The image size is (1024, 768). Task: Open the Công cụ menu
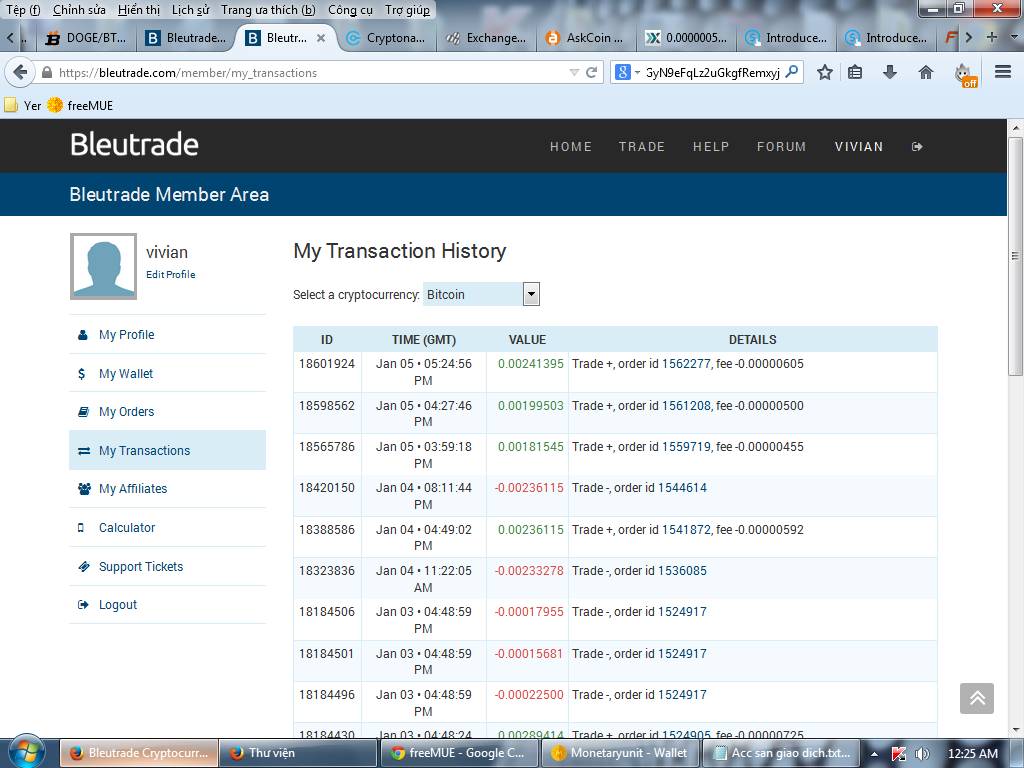(350, 10)
